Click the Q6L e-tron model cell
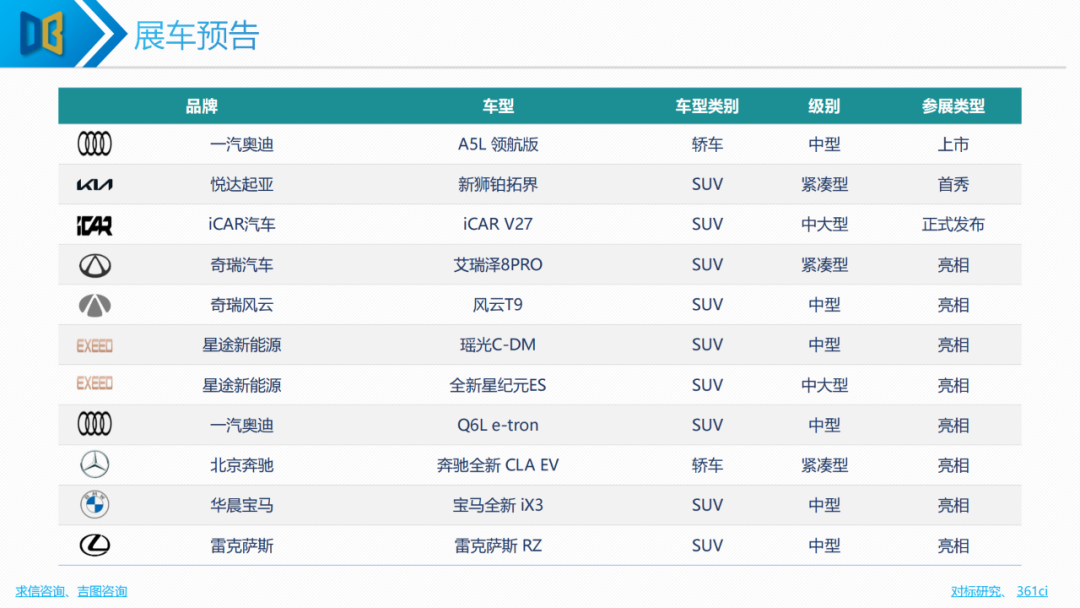Screen dimensions: 1080x608 (x=498, y=426)
